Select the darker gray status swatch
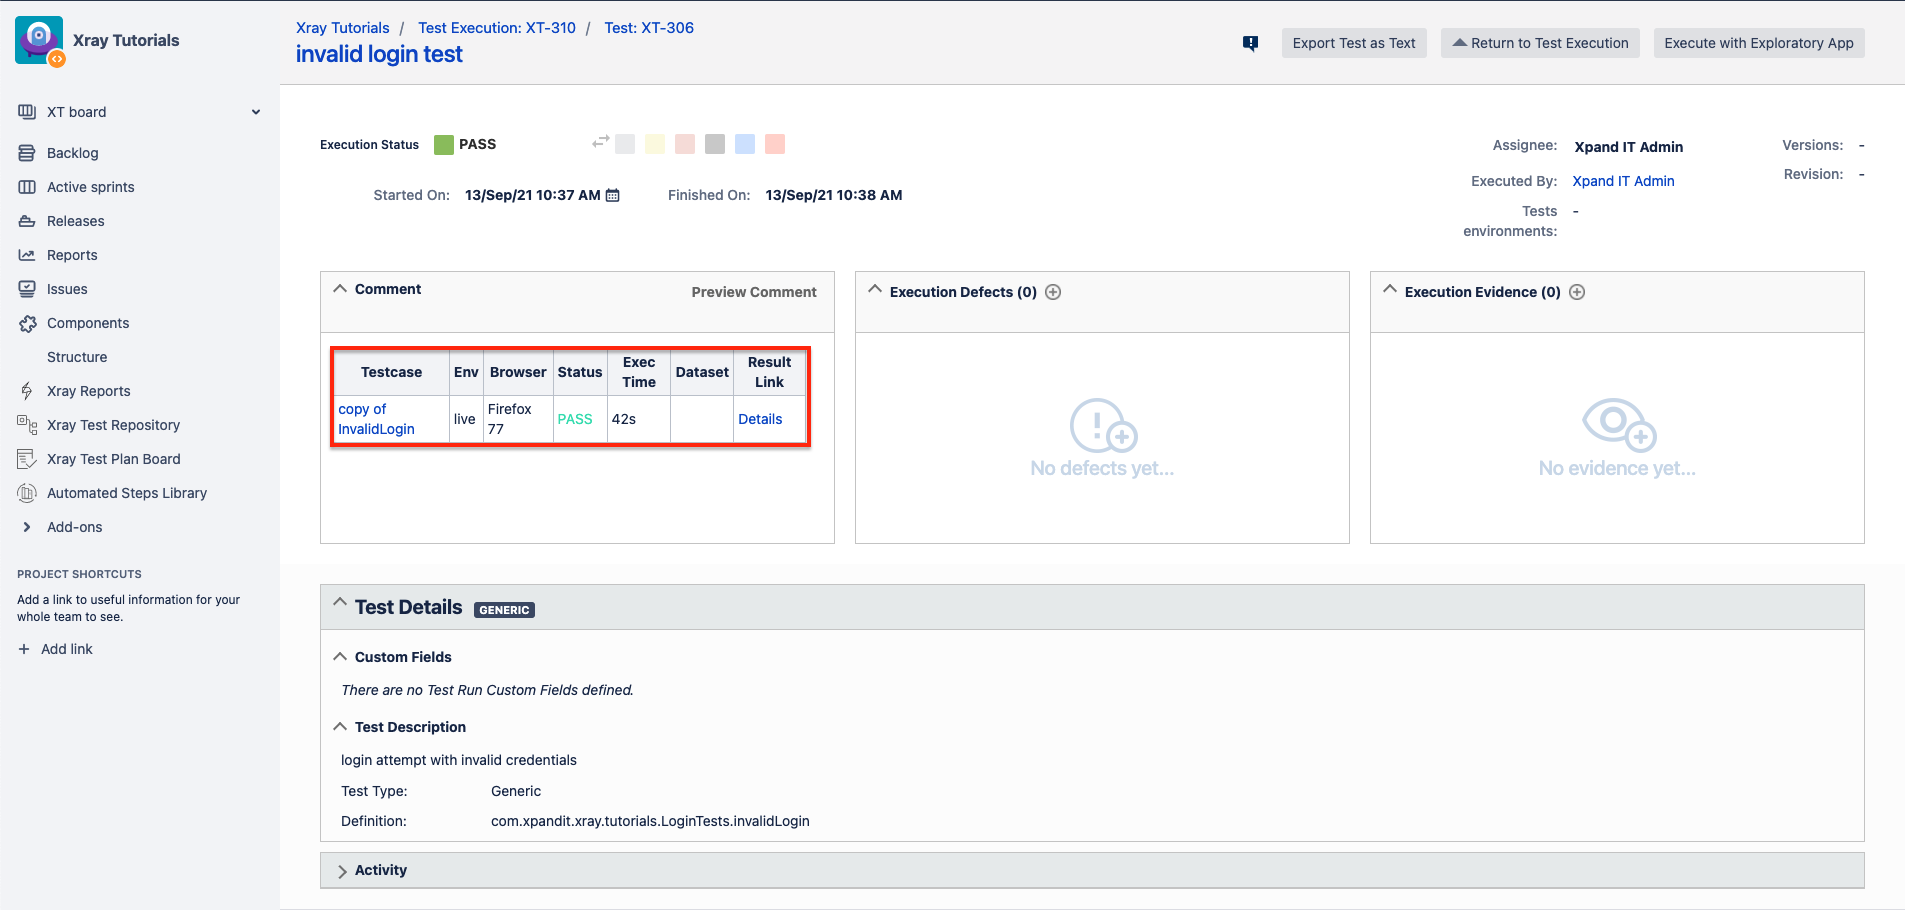The image size is (1905, 910). point(715,144)
